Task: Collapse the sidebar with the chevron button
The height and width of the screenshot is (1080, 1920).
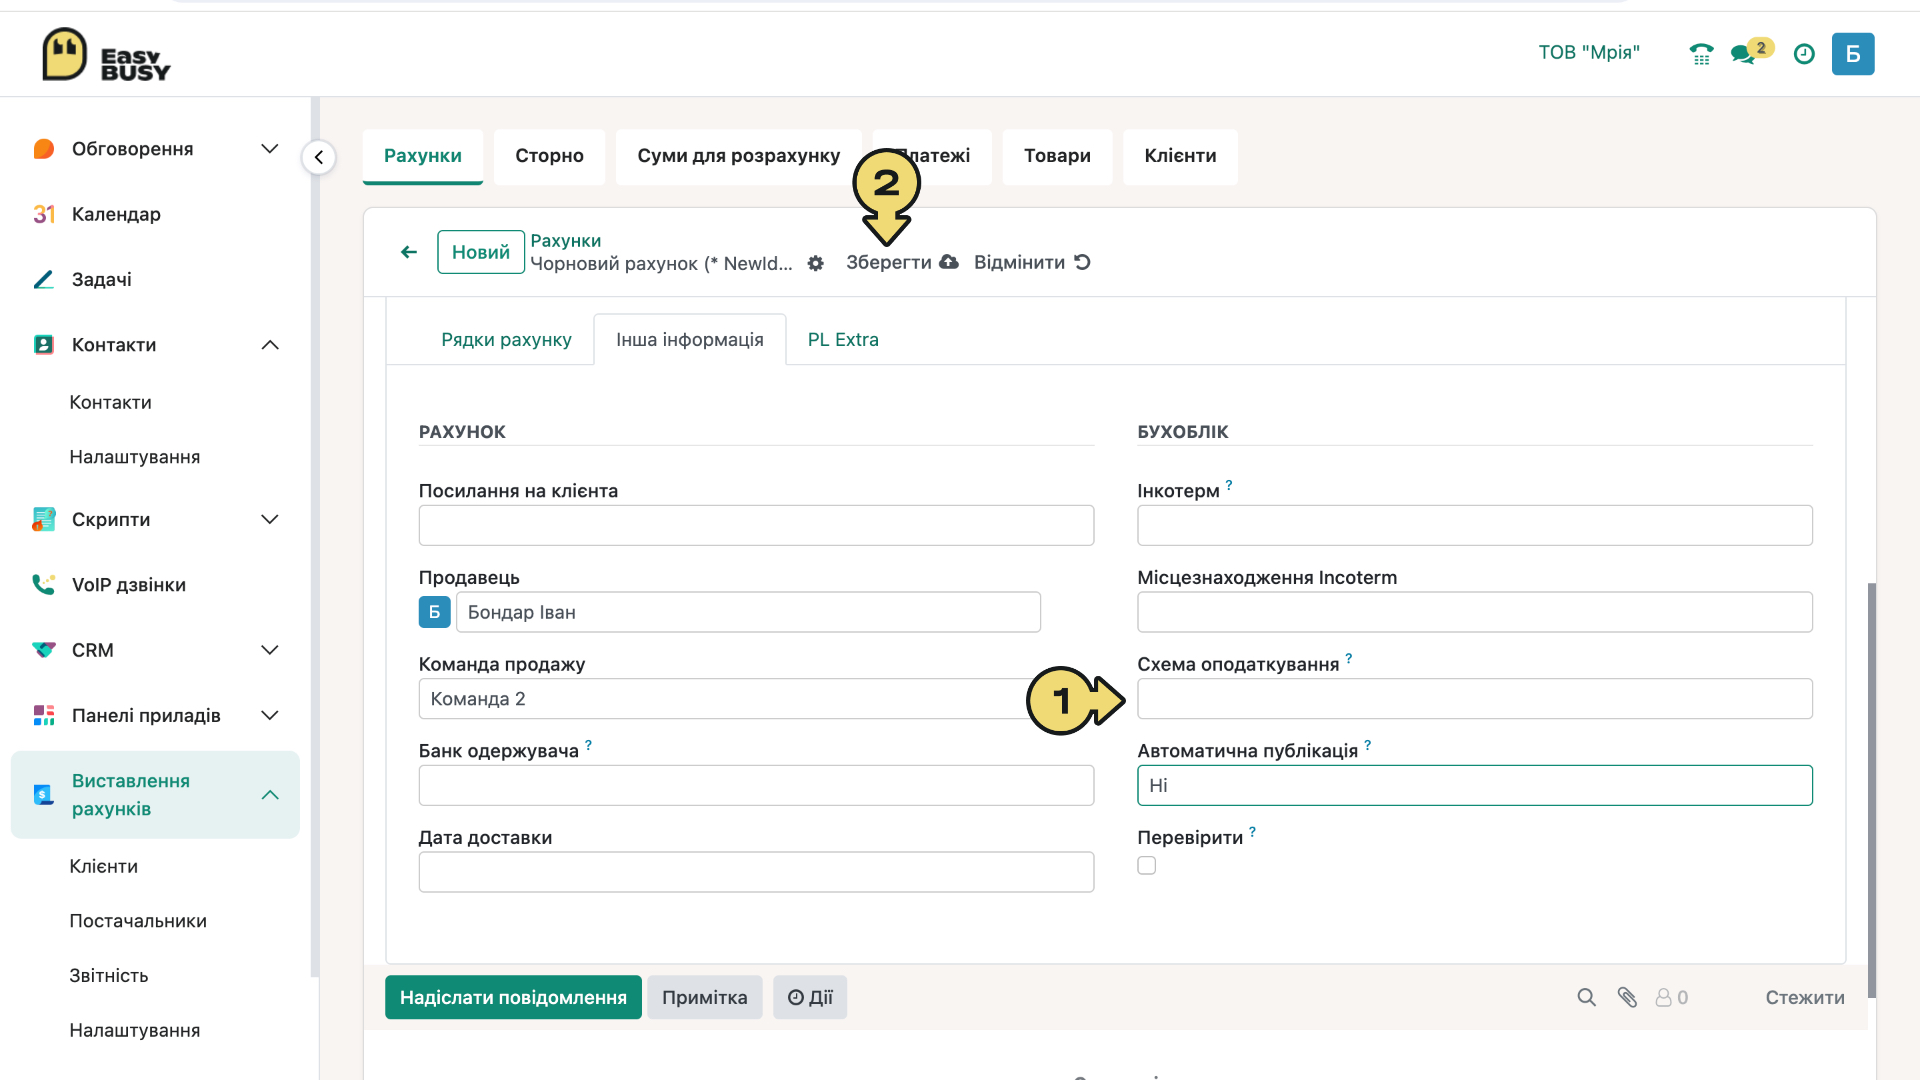Action: coord(319,157)
